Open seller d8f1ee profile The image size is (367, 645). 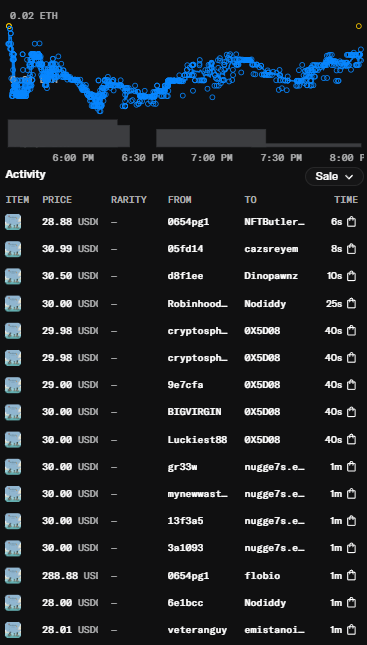[185, 276]
